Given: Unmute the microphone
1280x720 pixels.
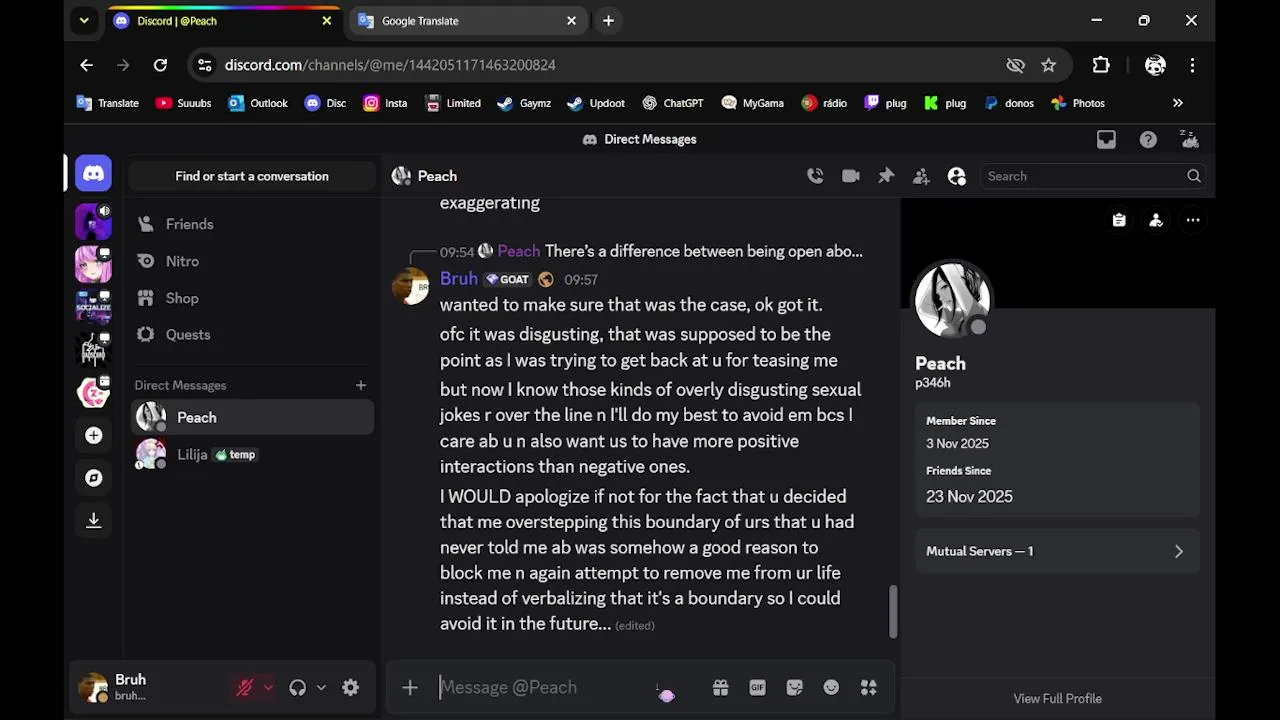Looking at the screenshot, I should coord(244,688).
